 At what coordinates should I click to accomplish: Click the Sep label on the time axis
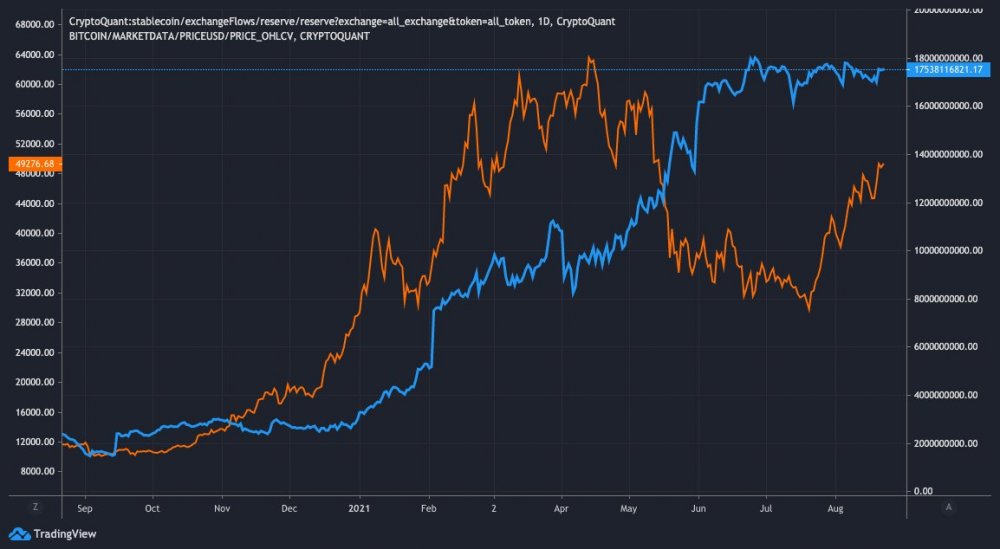84,507
